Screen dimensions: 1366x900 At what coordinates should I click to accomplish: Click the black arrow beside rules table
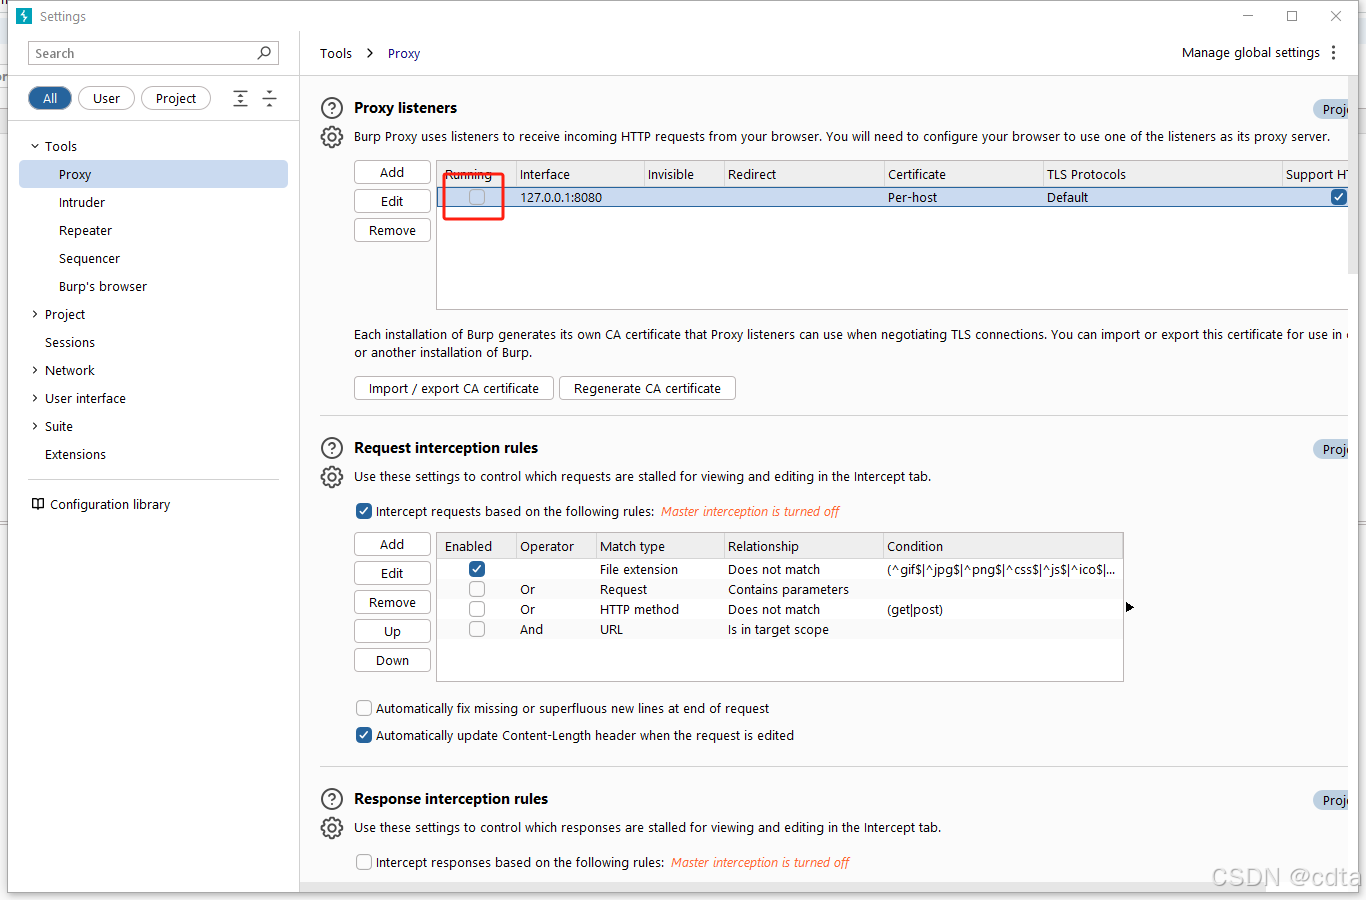(1130, 607)
